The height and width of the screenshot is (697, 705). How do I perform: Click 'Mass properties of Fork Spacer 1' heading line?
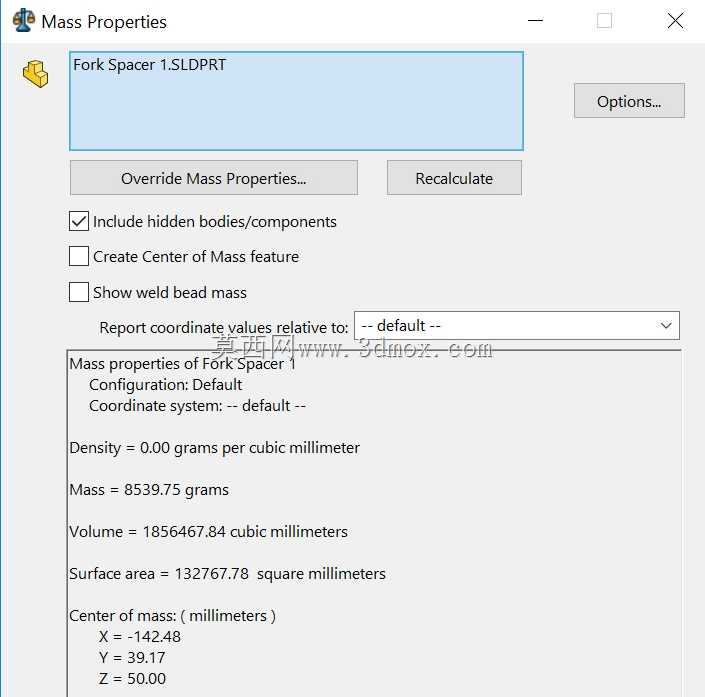pyautogui.click(x=183, y=364)
